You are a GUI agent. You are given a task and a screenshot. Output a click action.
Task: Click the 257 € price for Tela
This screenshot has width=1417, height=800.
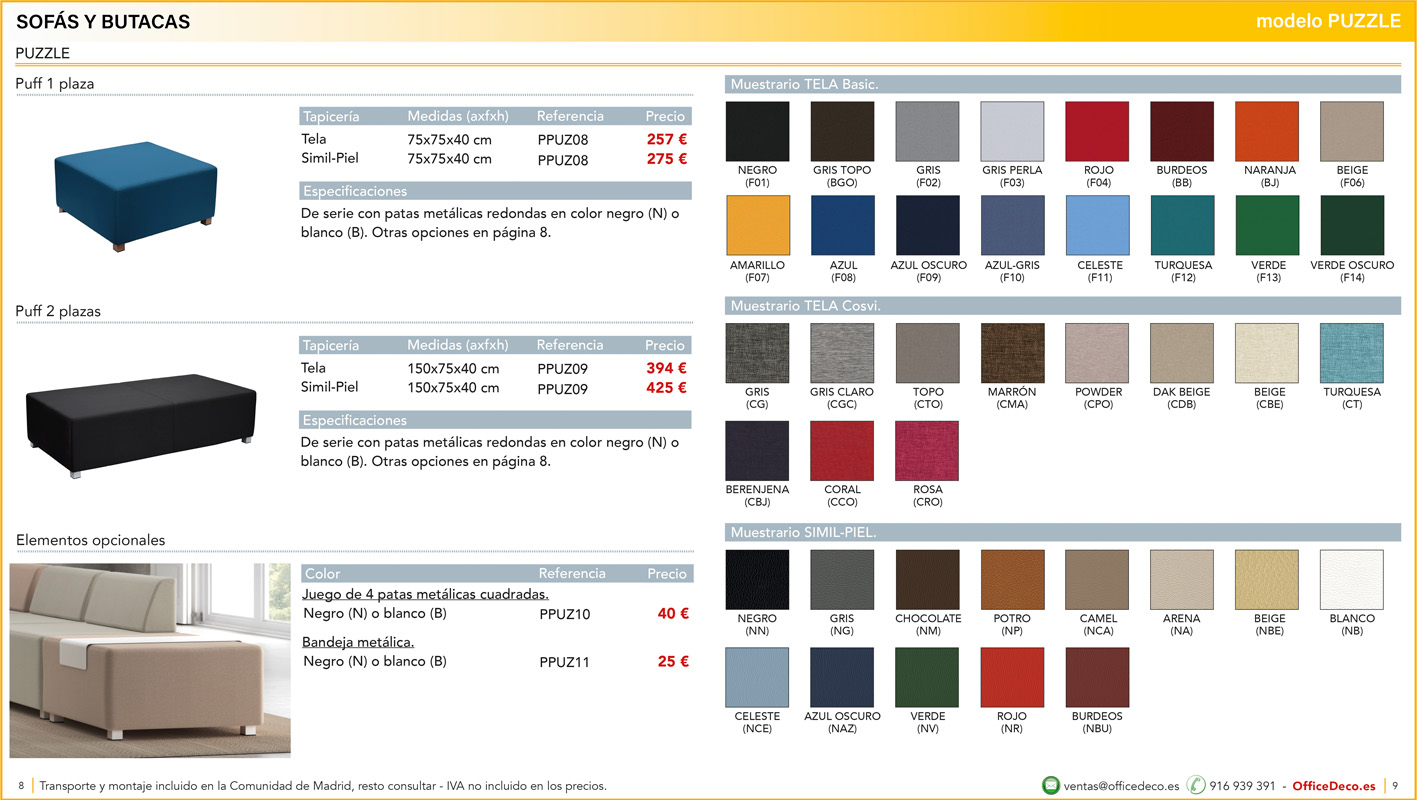(667, 140)
